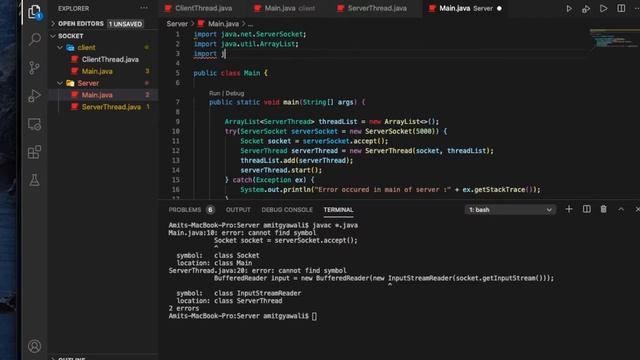The width and height of the screenshot is (640, 360).
Task: Open the Output panel tab
Action: pos(238,210)
